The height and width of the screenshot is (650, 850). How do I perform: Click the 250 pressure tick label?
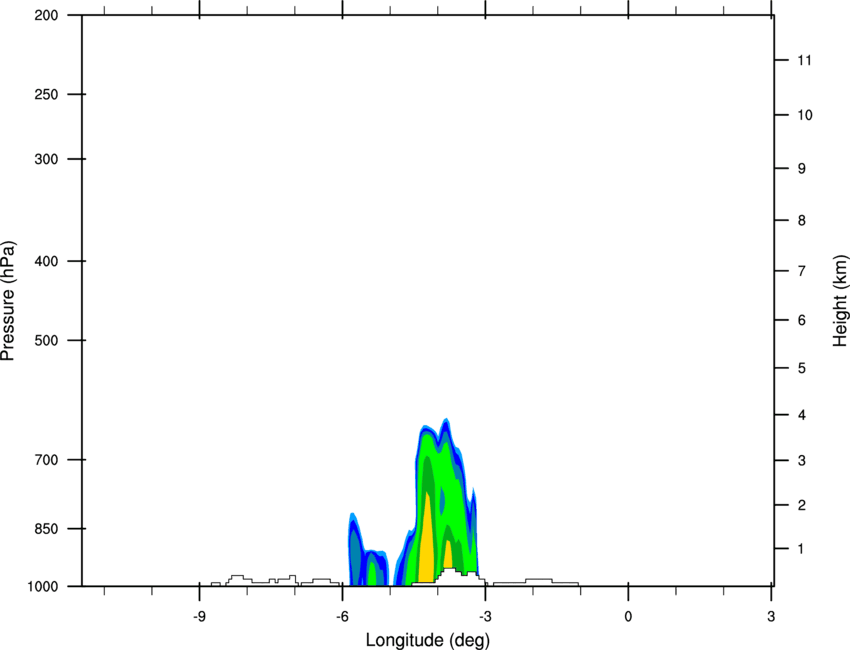tap(46, 94)
